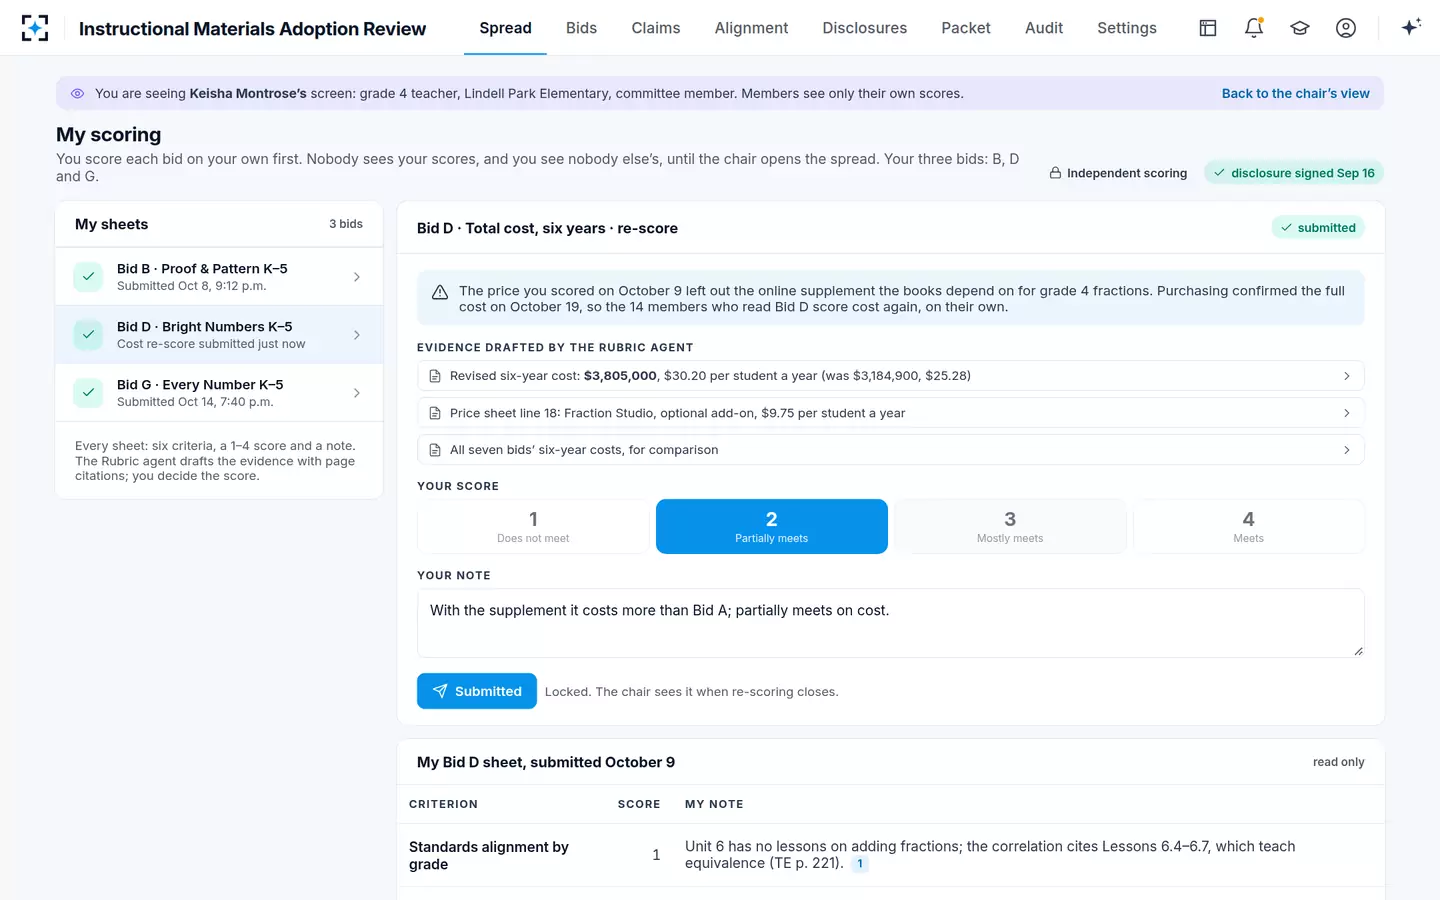The image size is (1440, 900).
Task: Open the Claims tab
Action: [x=656, y=28]
